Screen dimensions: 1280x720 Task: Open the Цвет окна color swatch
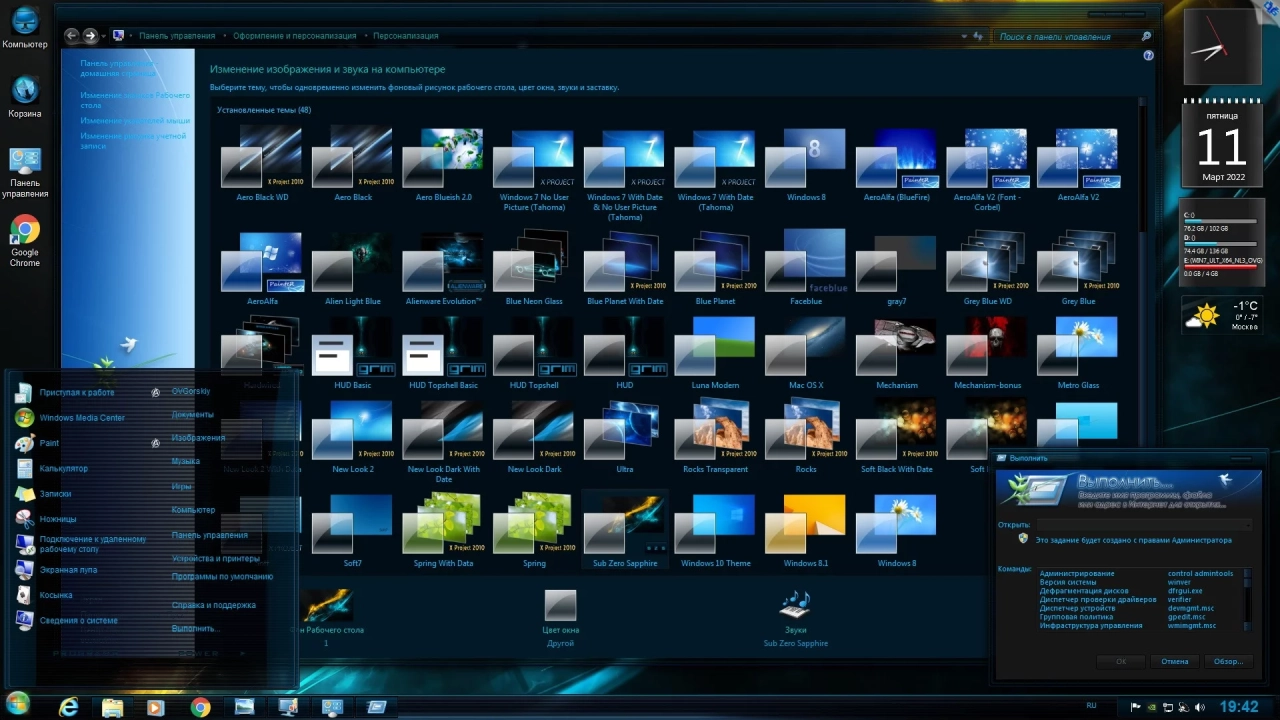560,605
